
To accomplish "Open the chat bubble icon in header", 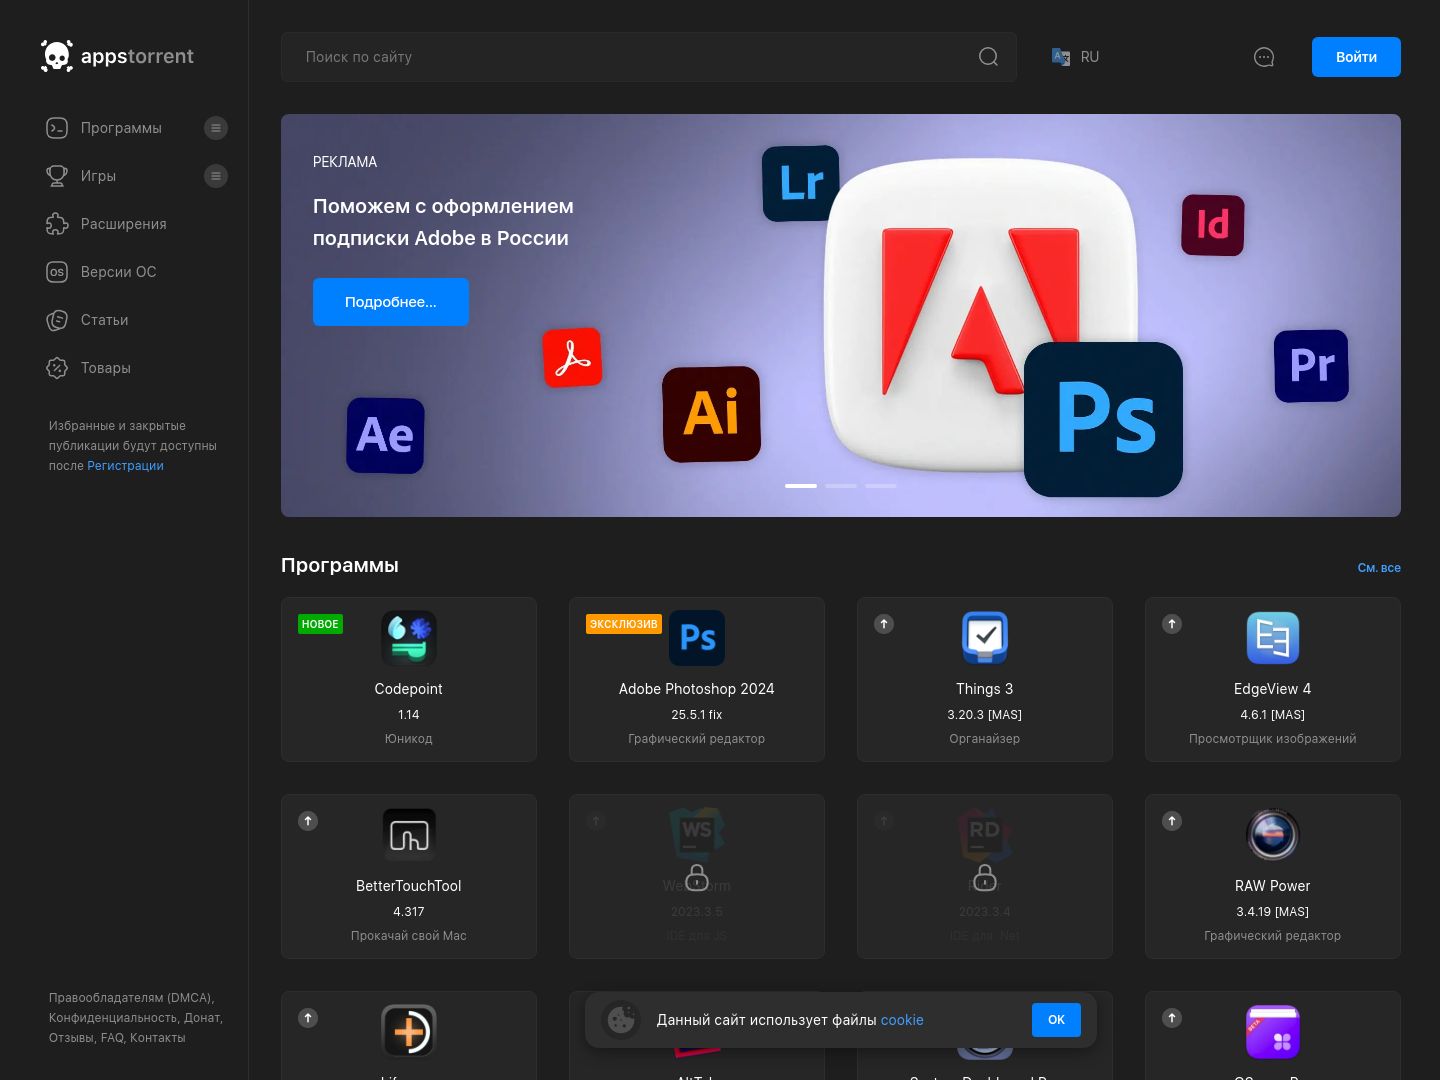I will tap(1264, 57).
